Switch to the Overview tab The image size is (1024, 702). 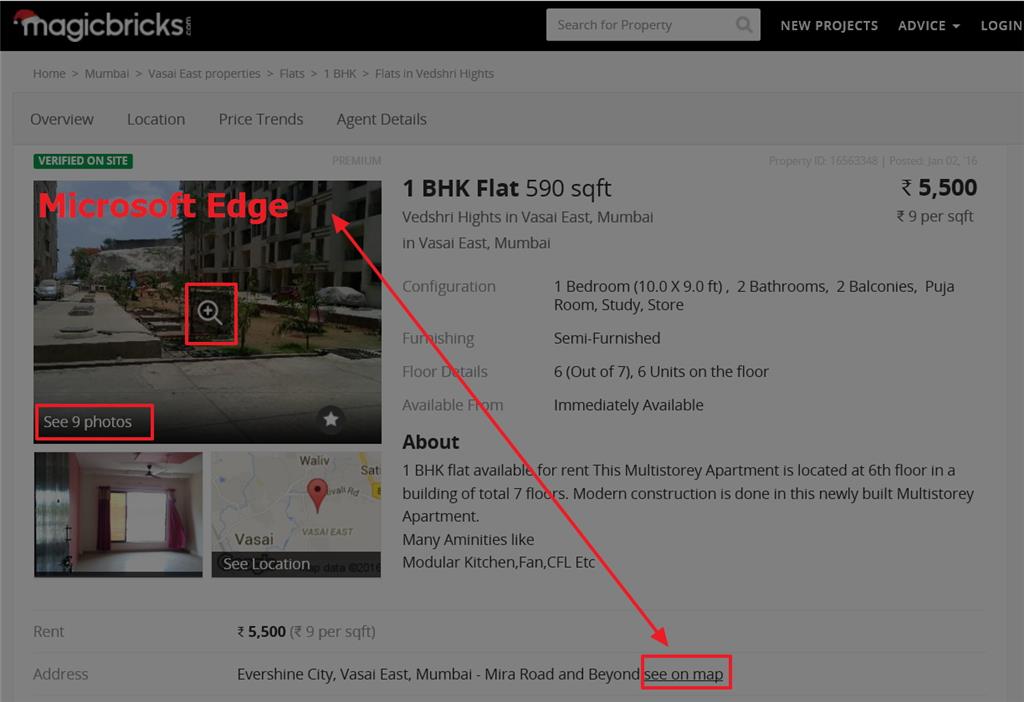tap(61, 120)
